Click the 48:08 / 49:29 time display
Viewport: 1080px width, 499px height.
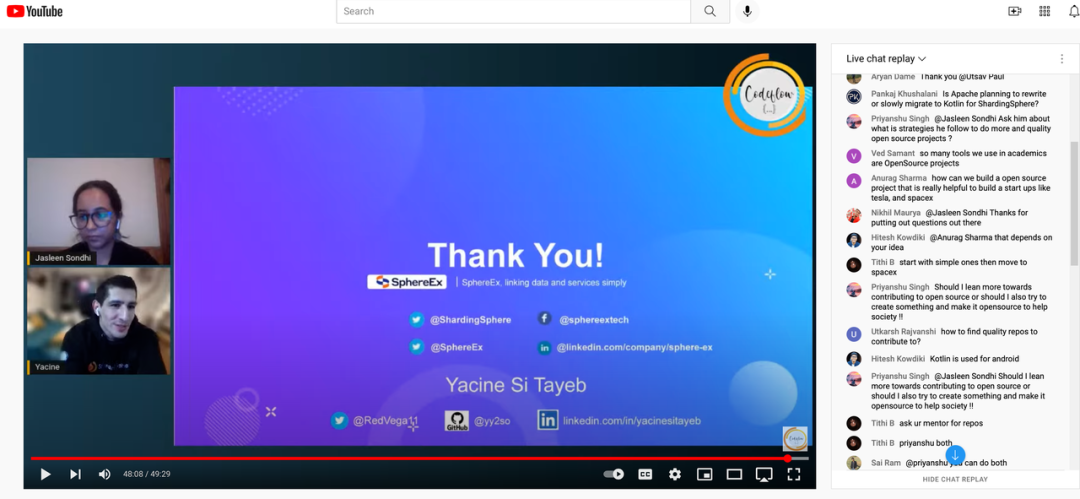coord(147,474)
